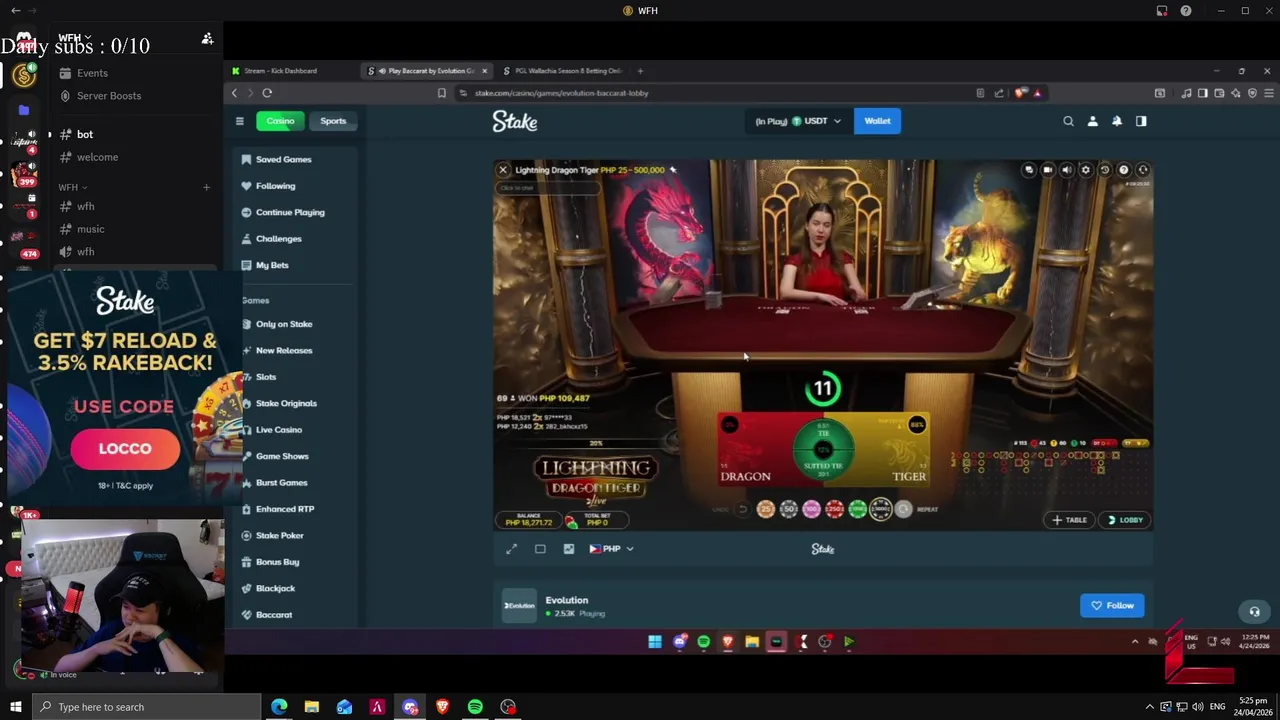The image size is (1280, 720).
Task: Open the Evolution provider link
Action: (567, 600)
